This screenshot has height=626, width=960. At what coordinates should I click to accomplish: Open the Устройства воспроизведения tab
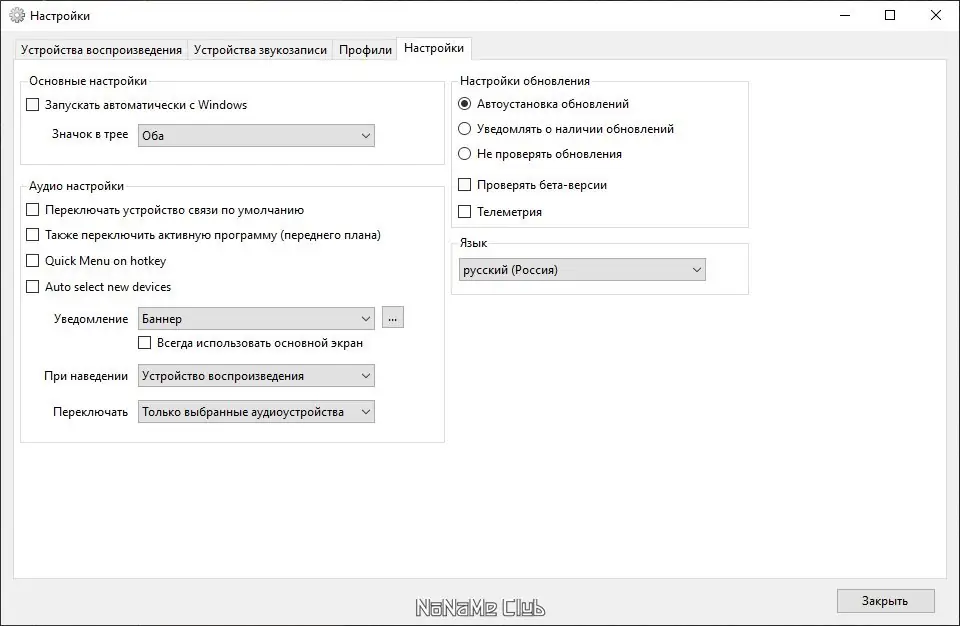[x=101, y=50]
